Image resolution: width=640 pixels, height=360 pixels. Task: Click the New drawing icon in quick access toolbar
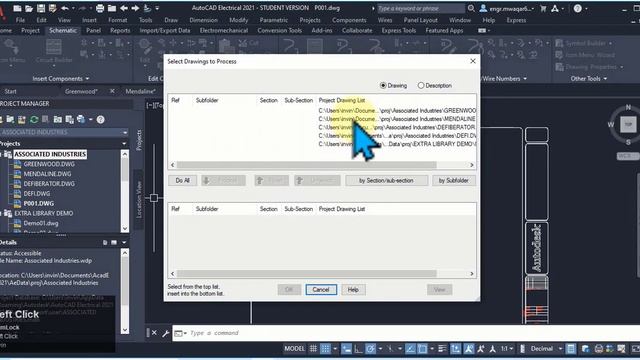[17, 8]
